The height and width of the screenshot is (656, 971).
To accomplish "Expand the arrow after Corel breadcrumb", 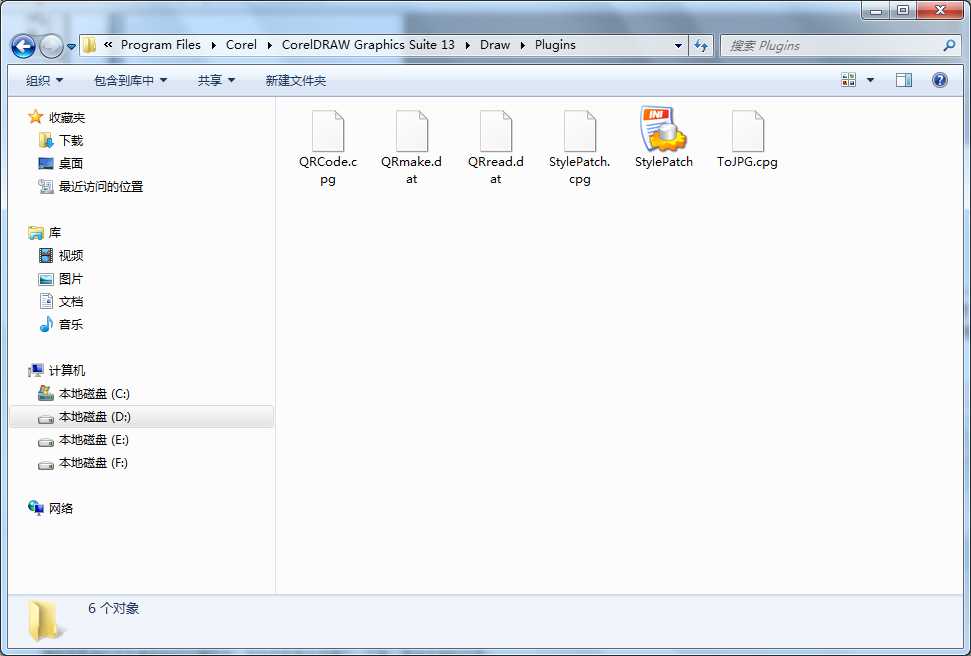I will pos(269,45).
